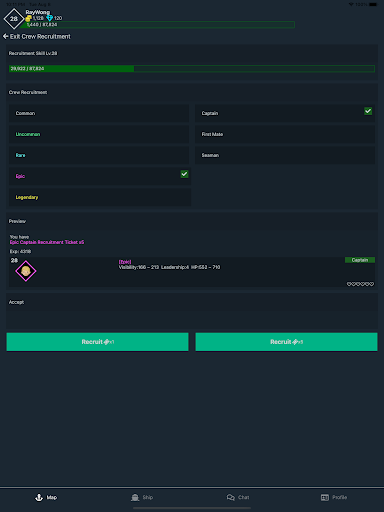This screenshot has height=512, width=384.
Task: Tap the 120 gems count
Action: pyautogui.click(x=58, y=18)
